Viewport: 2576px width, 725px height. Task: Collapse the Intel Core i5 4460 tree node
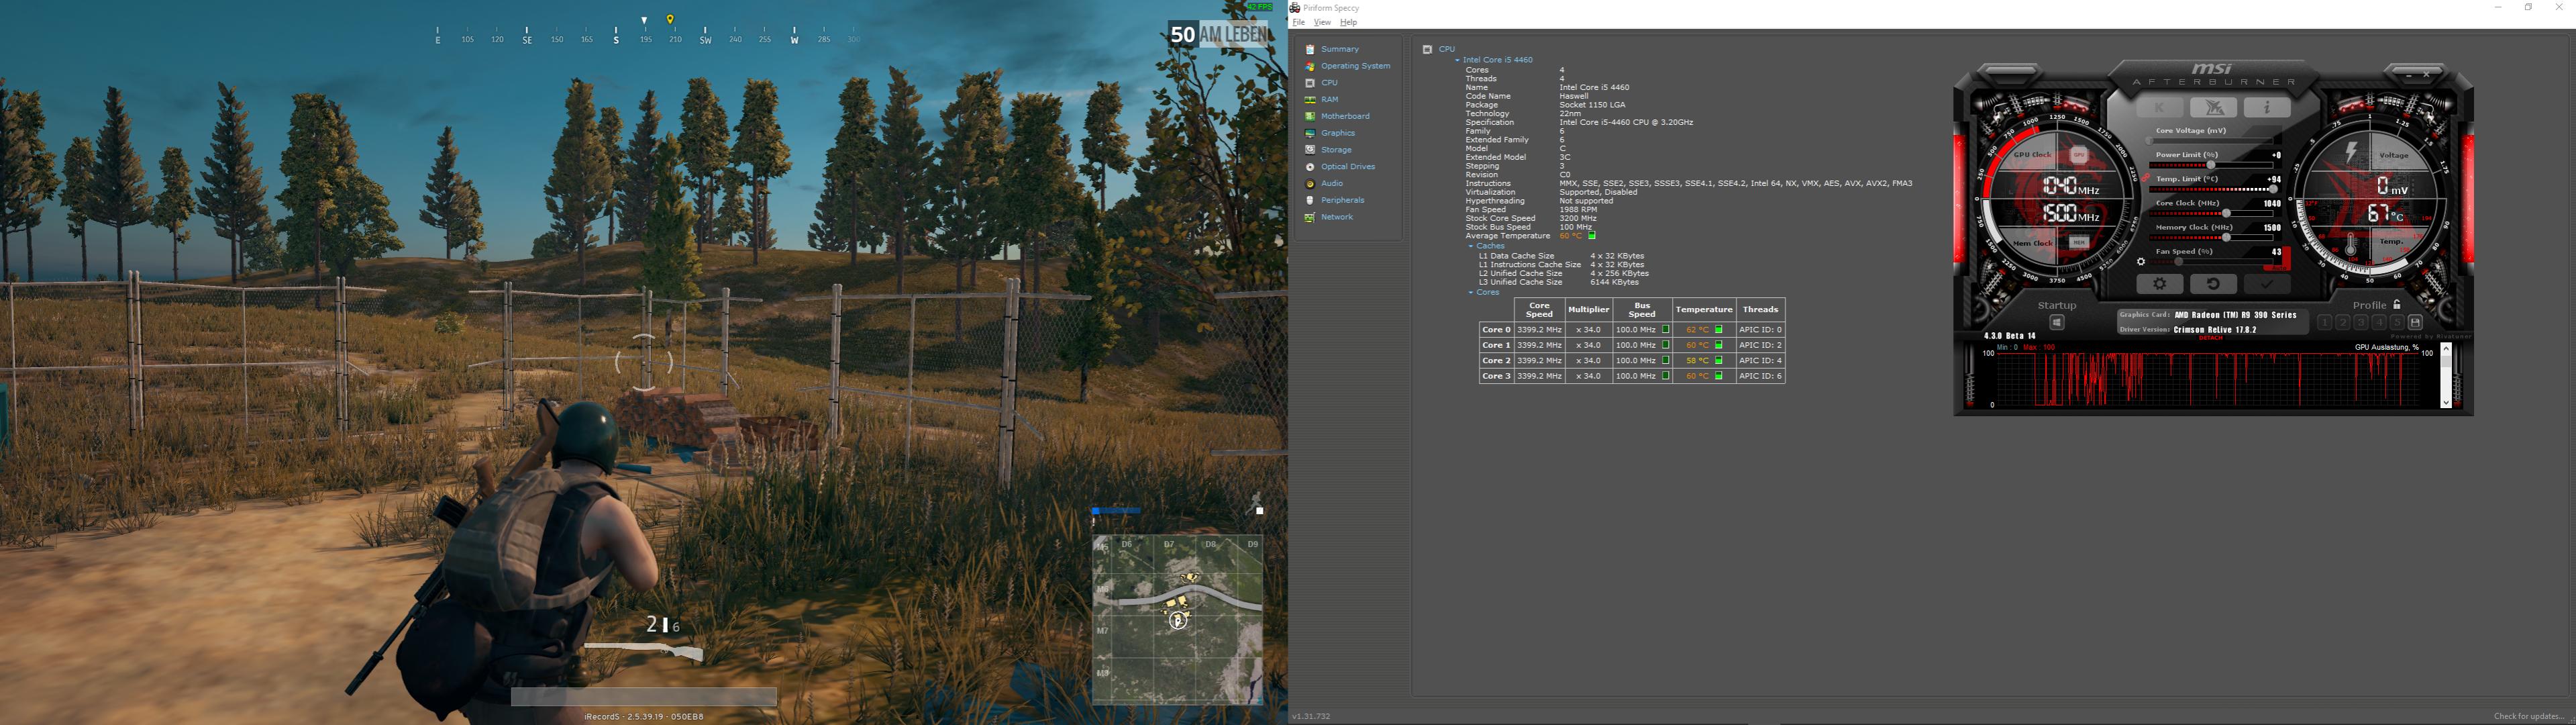(x=1458, y=60)
